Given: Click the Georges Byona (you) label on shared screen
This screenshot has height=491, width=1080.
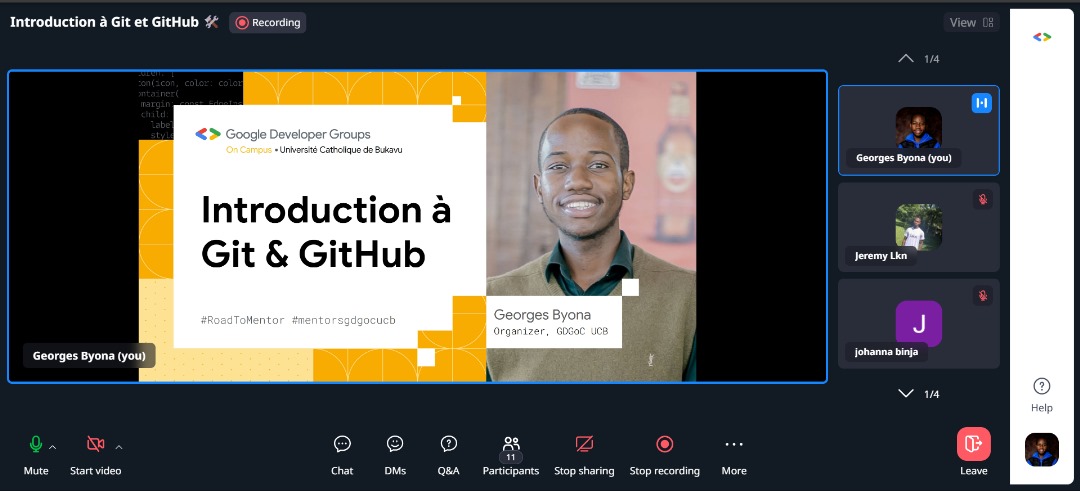Looking at the screenshot, I should [89, 356].
